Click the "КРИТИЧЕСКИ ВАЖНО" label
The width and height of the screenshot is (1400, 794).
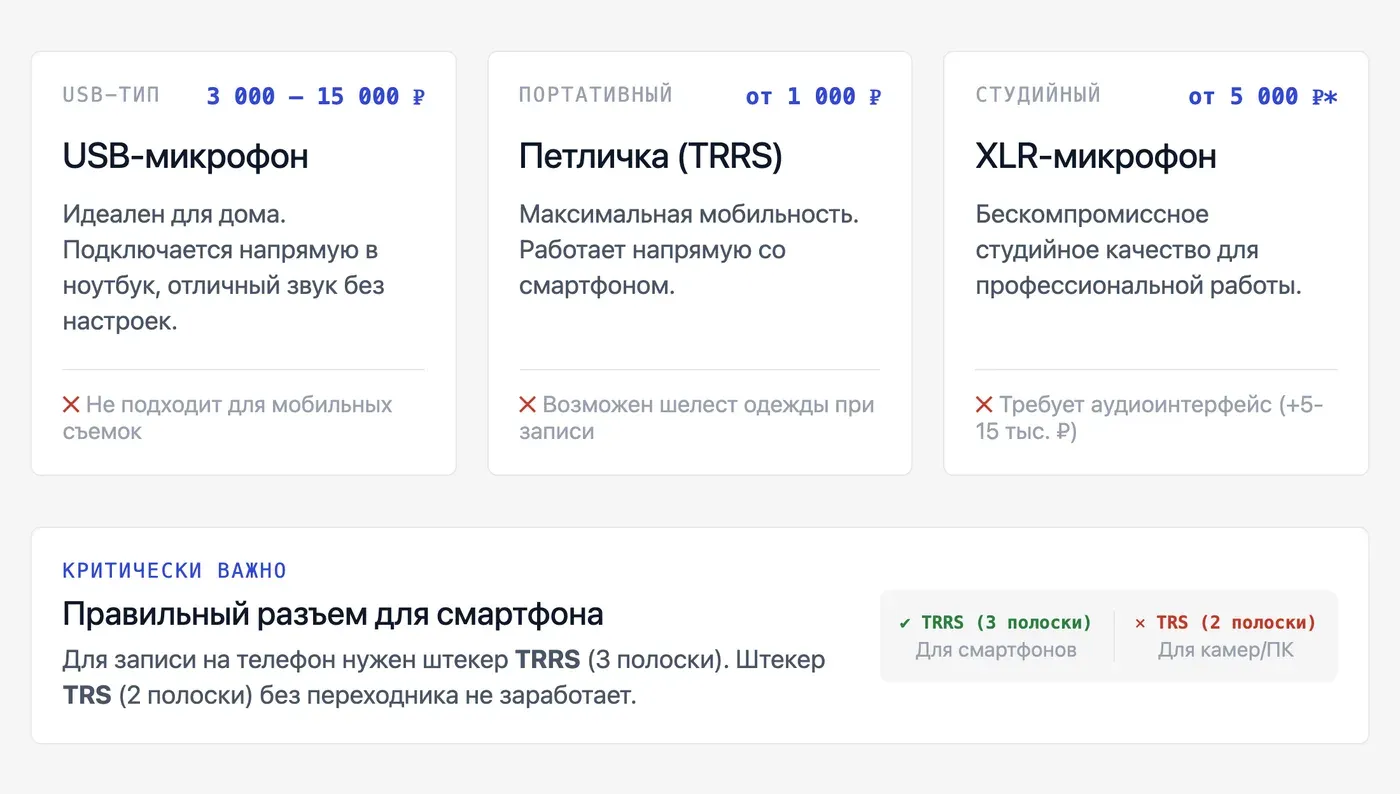pos(174,571)
